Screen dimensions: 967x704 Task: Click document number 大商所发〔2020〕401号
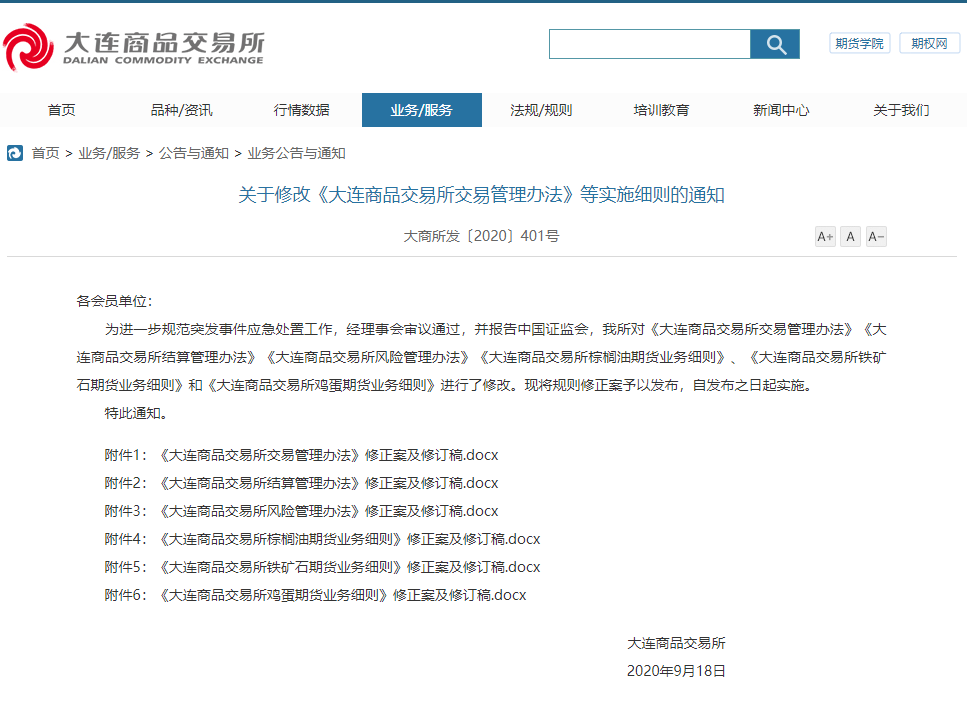[x=481, y=236]
